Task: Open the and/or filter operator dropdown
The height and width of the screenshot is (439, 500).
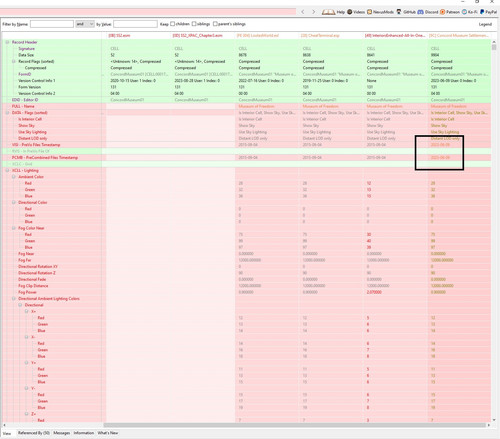Action: point(85,24)
